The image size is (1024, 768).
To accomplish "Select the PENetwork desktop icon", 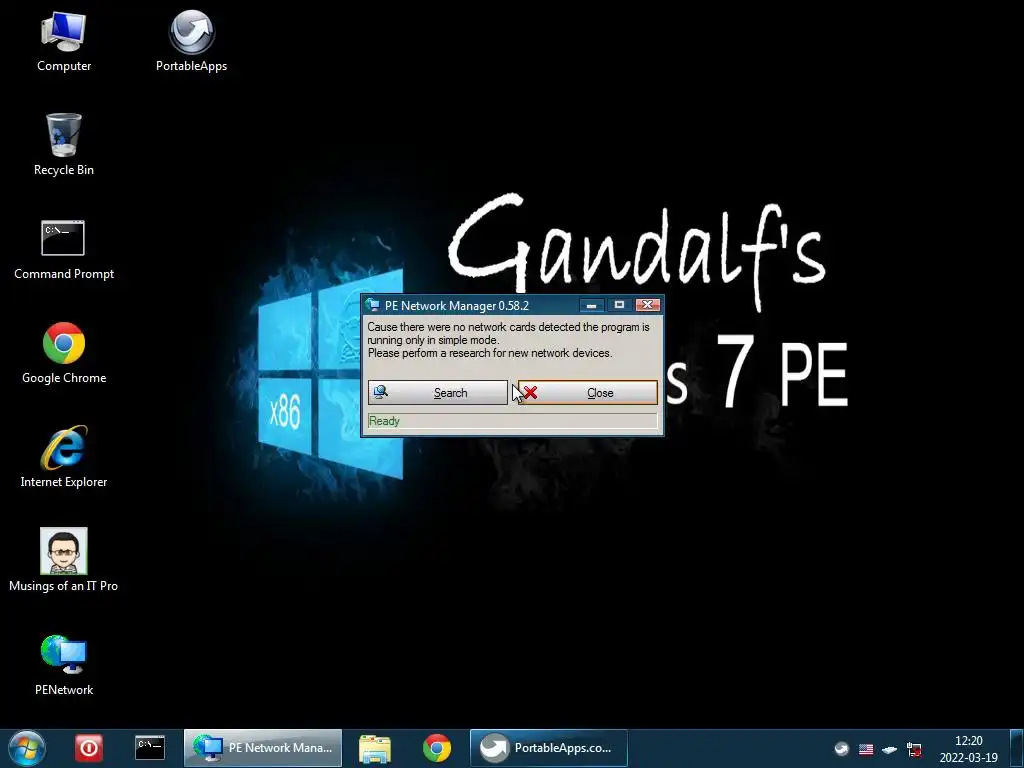I will pyautogui.click(x=63, y=665).
